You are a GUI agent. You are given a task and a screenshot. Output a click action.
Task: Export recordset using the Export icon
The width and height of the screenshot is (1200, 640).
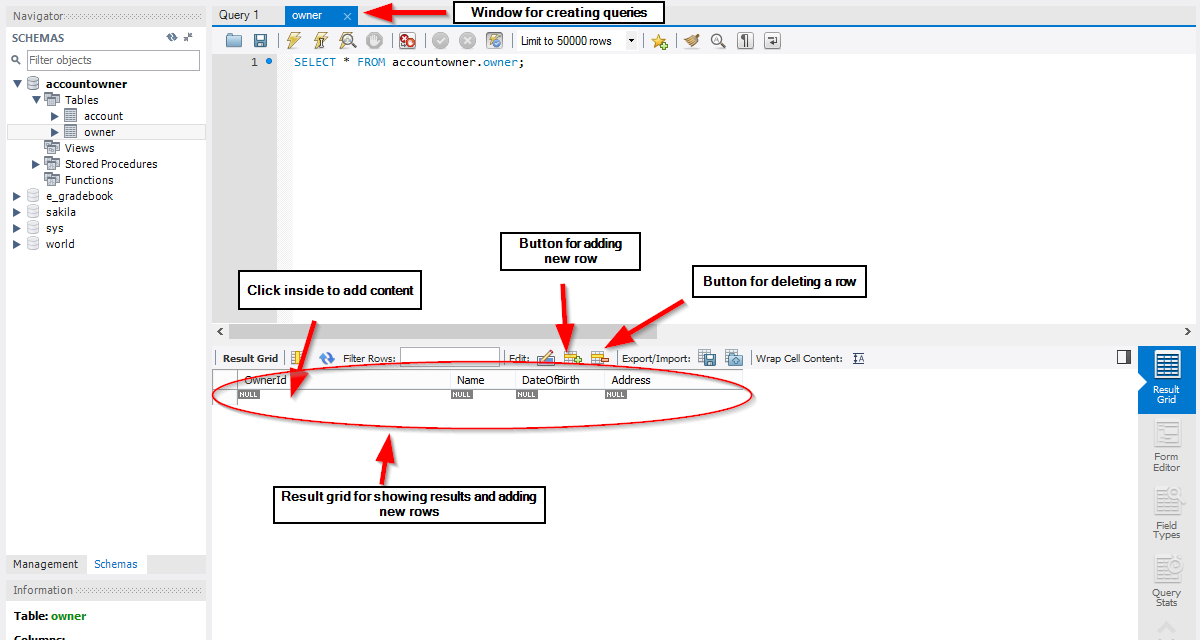[x=707, y=358]
